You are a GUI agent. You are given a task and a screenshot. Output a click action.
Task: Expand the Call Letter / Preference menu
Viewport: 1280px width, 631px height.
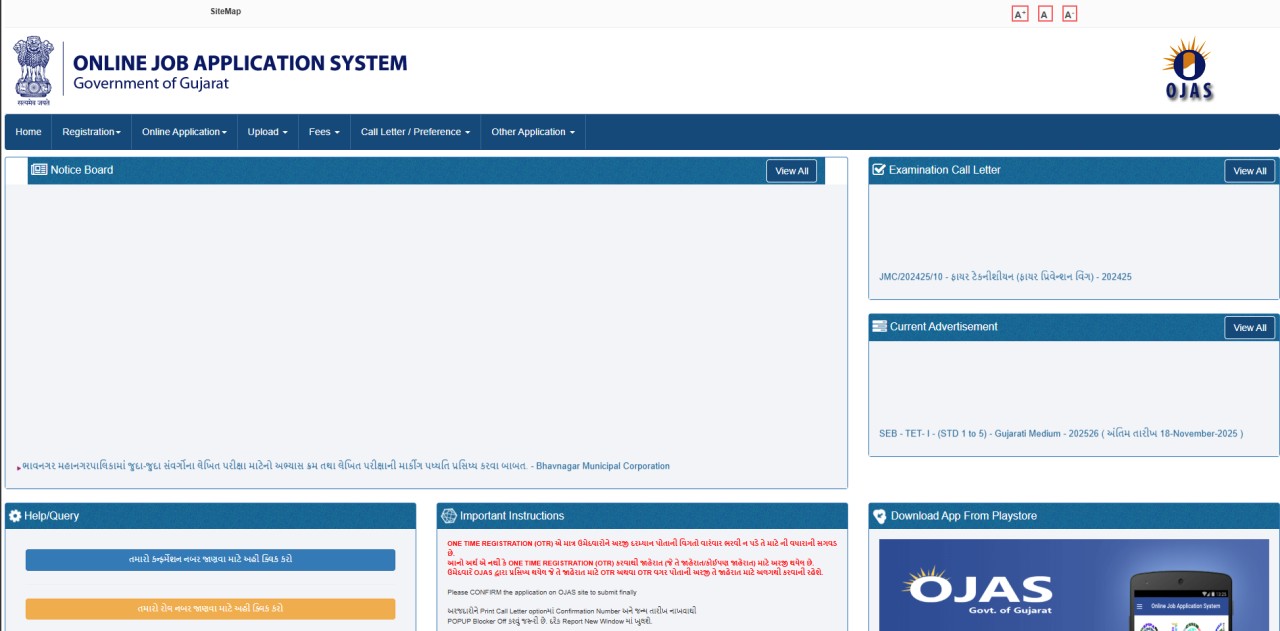pos(415,132)
